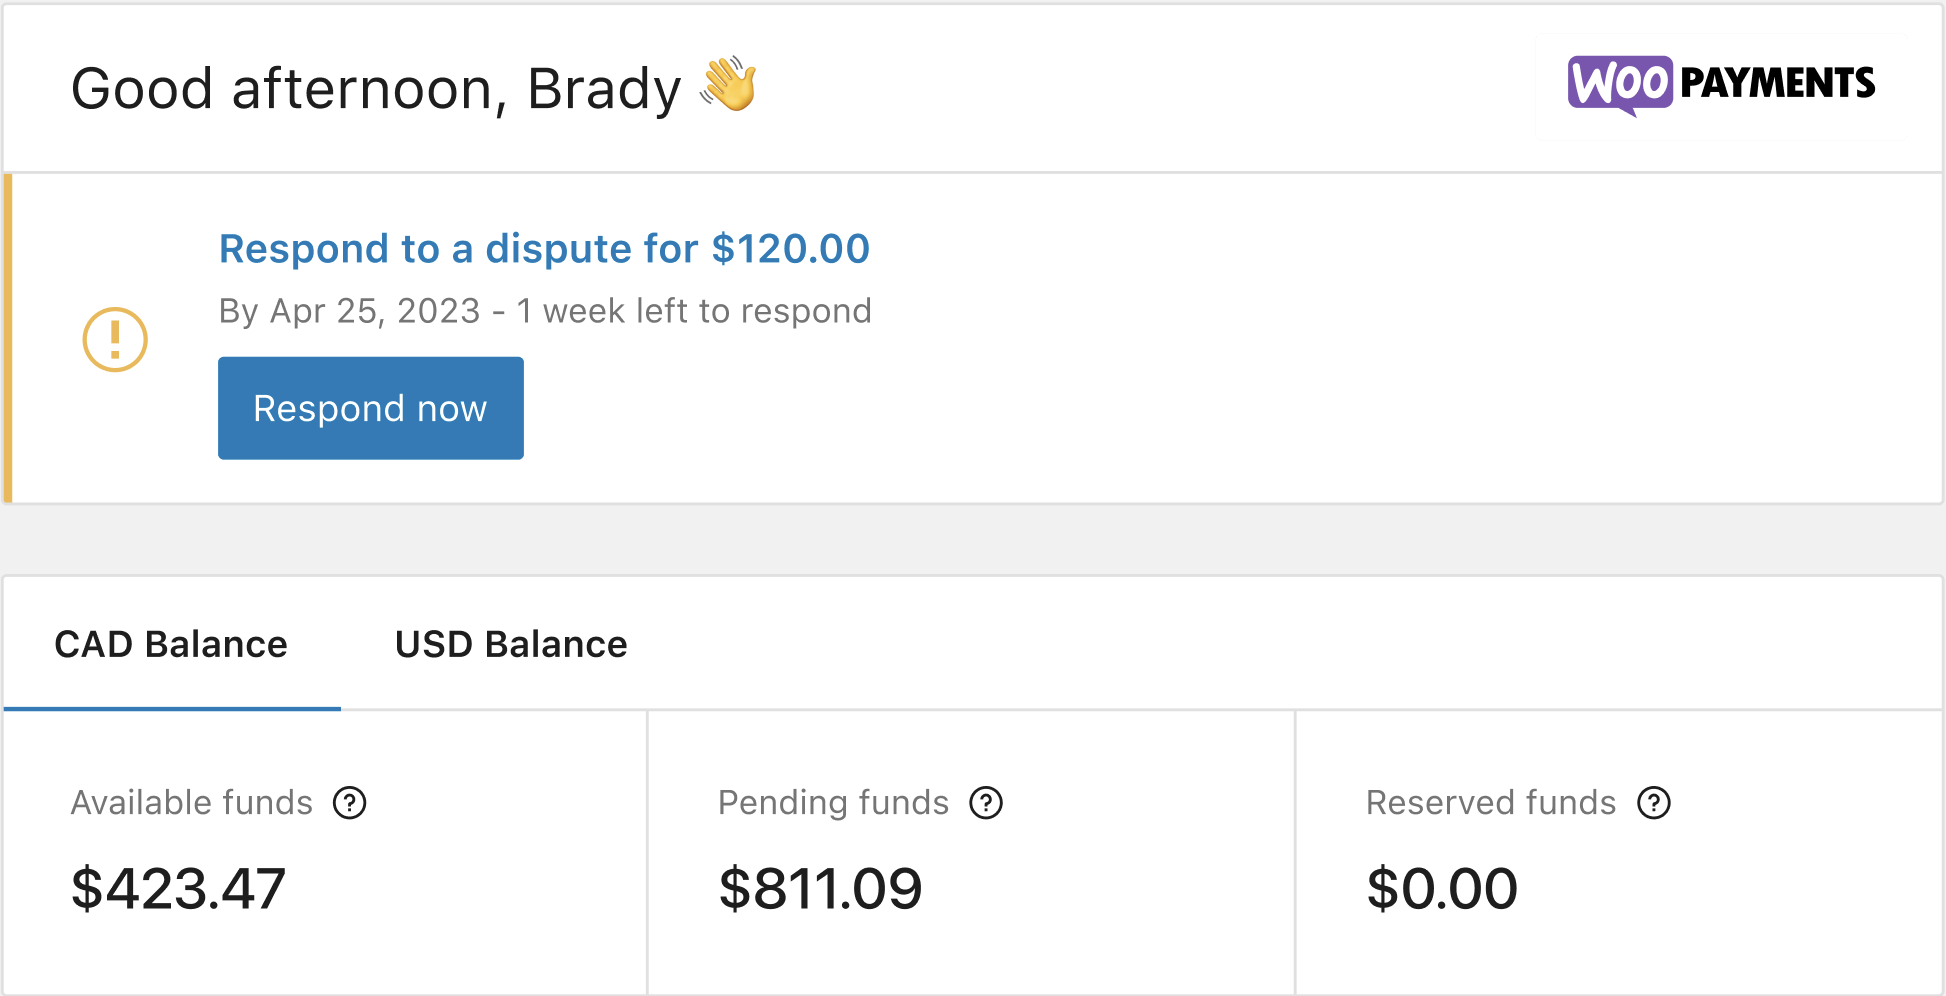The image size is (1946, 996).
Task: Click the Respond now button
Action: pyautogui.click(x=370, y=408)
